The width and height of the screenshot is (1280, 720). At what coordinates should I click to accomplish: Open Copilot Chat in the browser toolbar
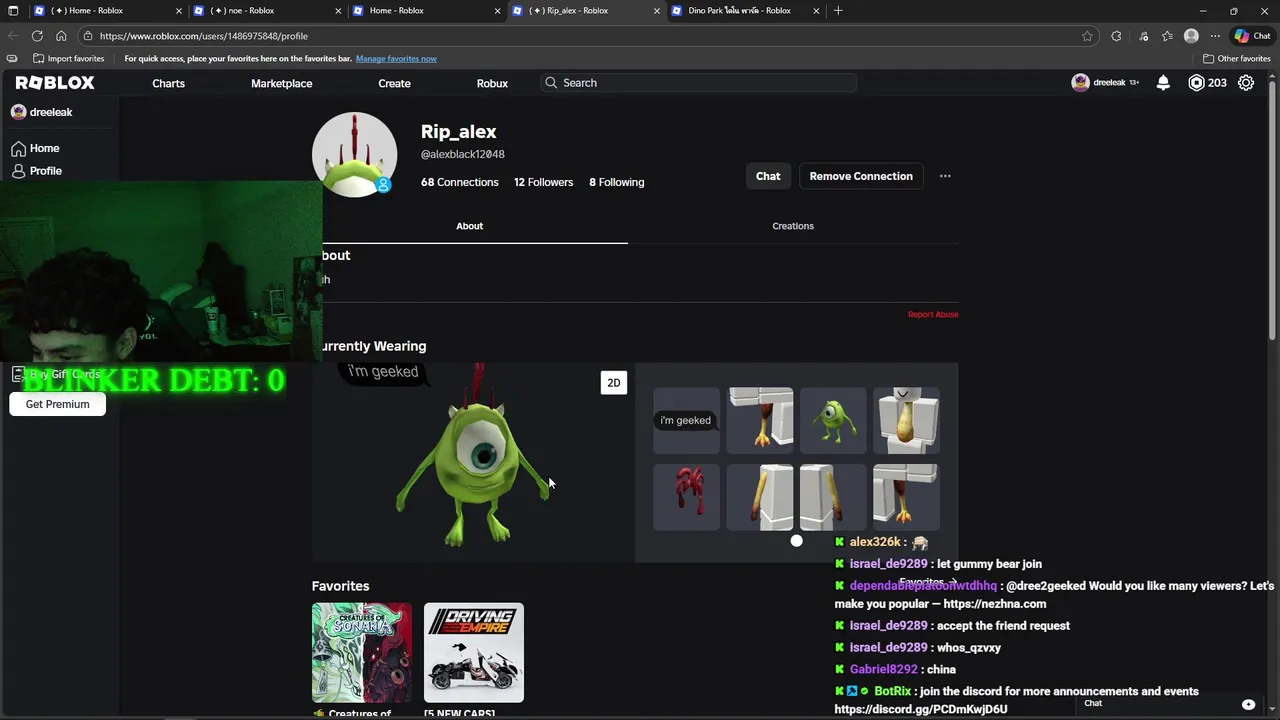tap(1252, 36)
